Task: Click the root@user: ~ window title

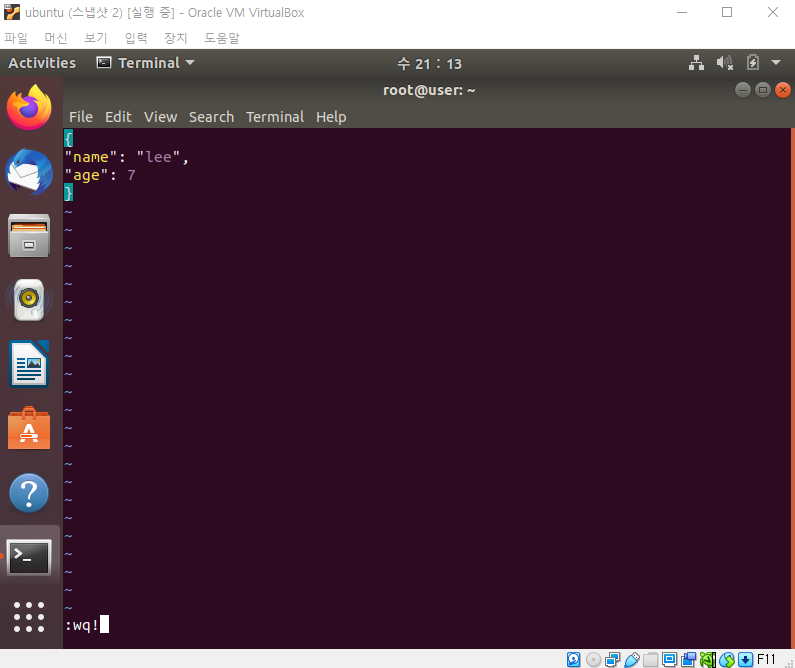Action: click(x=429, y=90)
